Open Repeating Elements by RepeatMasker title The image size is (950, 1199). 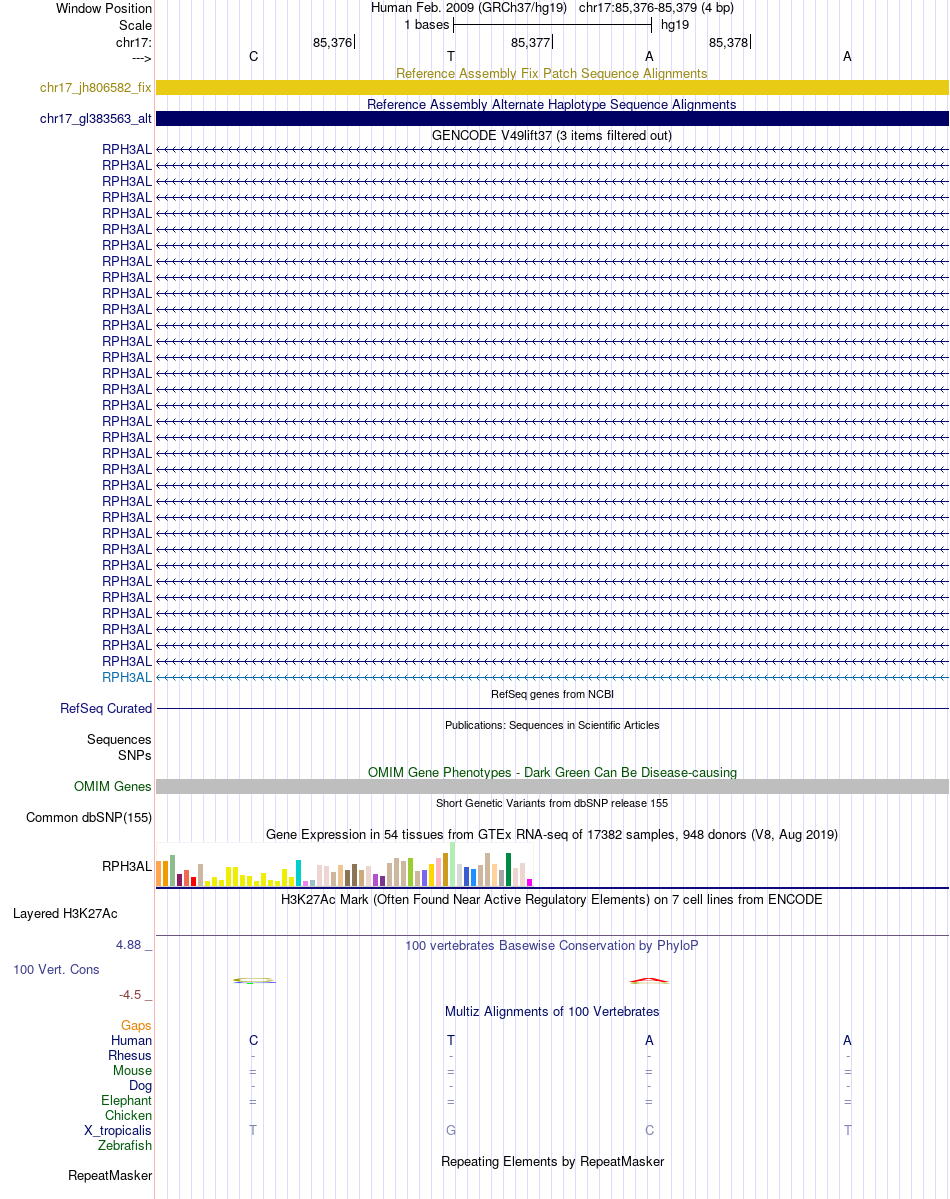click(551, 1162)
